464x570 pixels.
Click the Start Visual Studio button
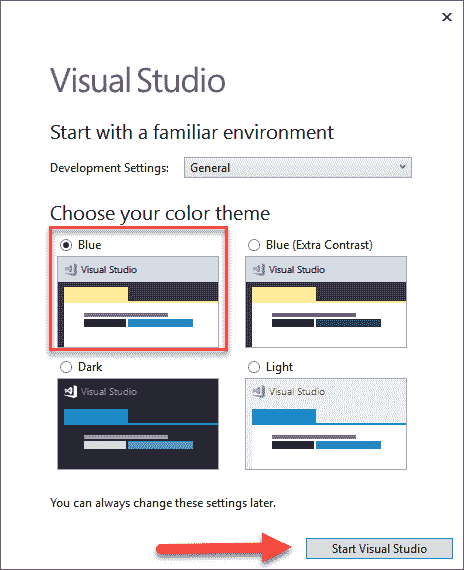click(379, 548)
